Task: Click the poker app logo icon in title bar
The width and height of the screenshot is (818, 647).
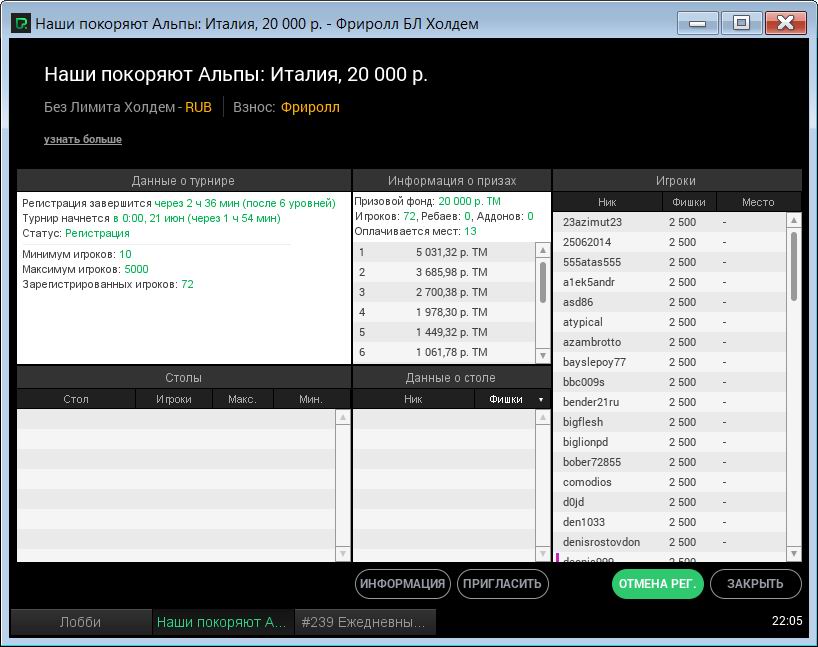Action: click(20, 23)
